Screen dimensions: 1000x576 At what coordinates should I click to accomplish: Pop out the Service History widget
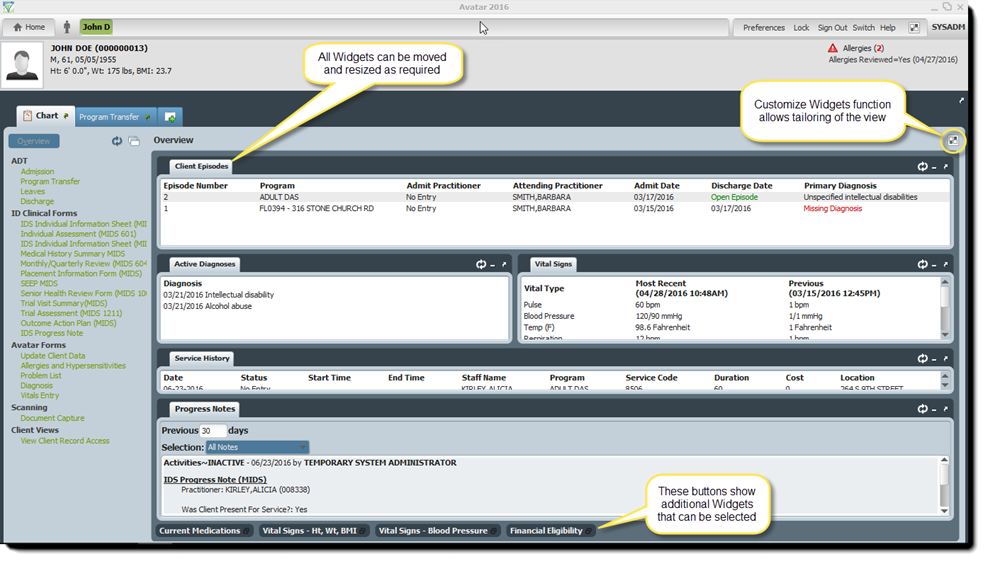pos(946,358)
